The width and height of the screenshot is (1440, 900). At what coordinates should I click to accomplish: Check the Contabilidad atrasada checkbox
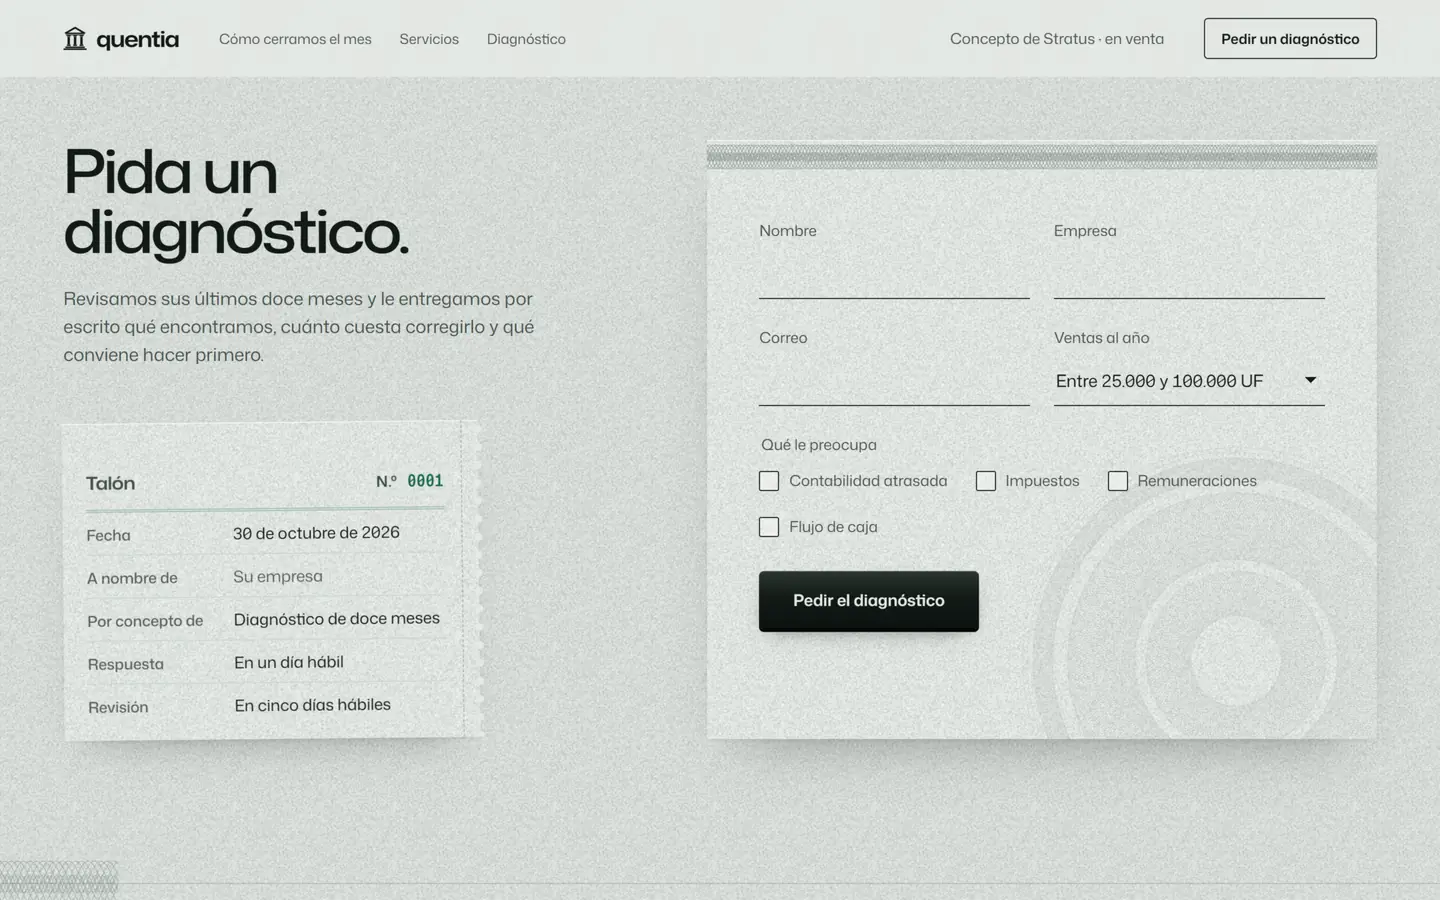pos(769,481)
